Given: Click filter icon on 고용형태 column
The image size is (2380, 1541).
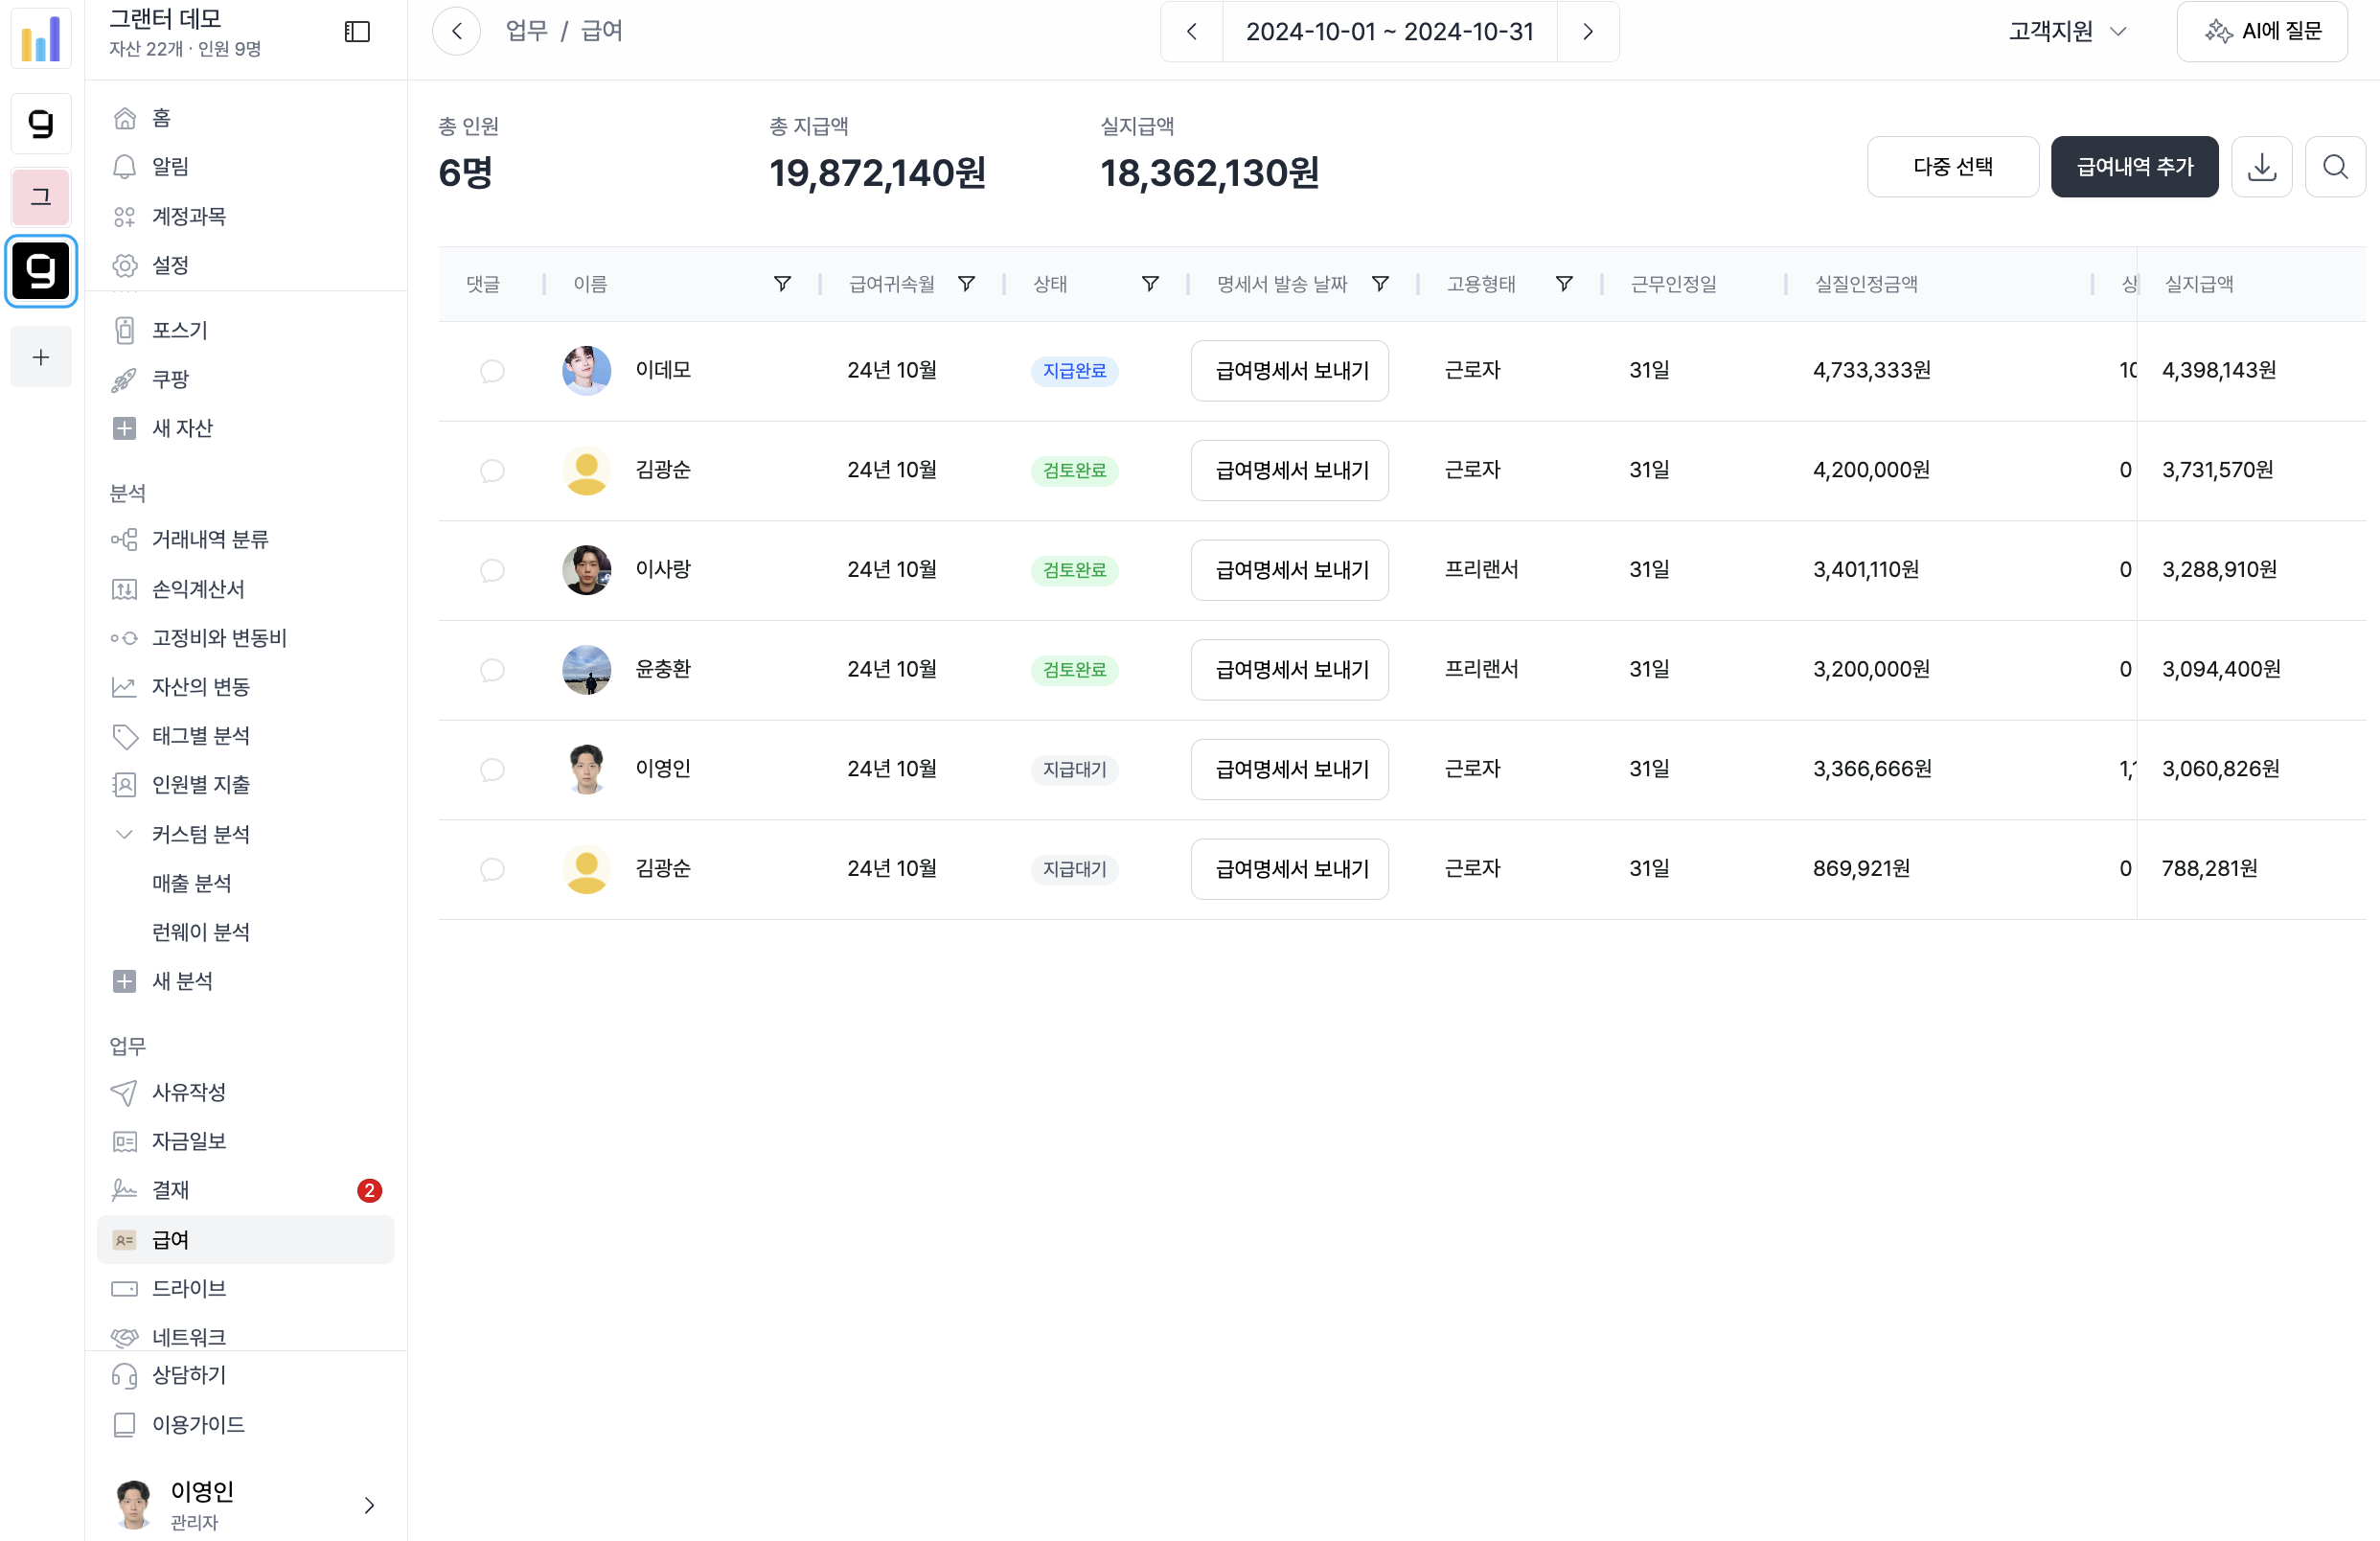Looking at the screenshot, I should [1564, 284].
